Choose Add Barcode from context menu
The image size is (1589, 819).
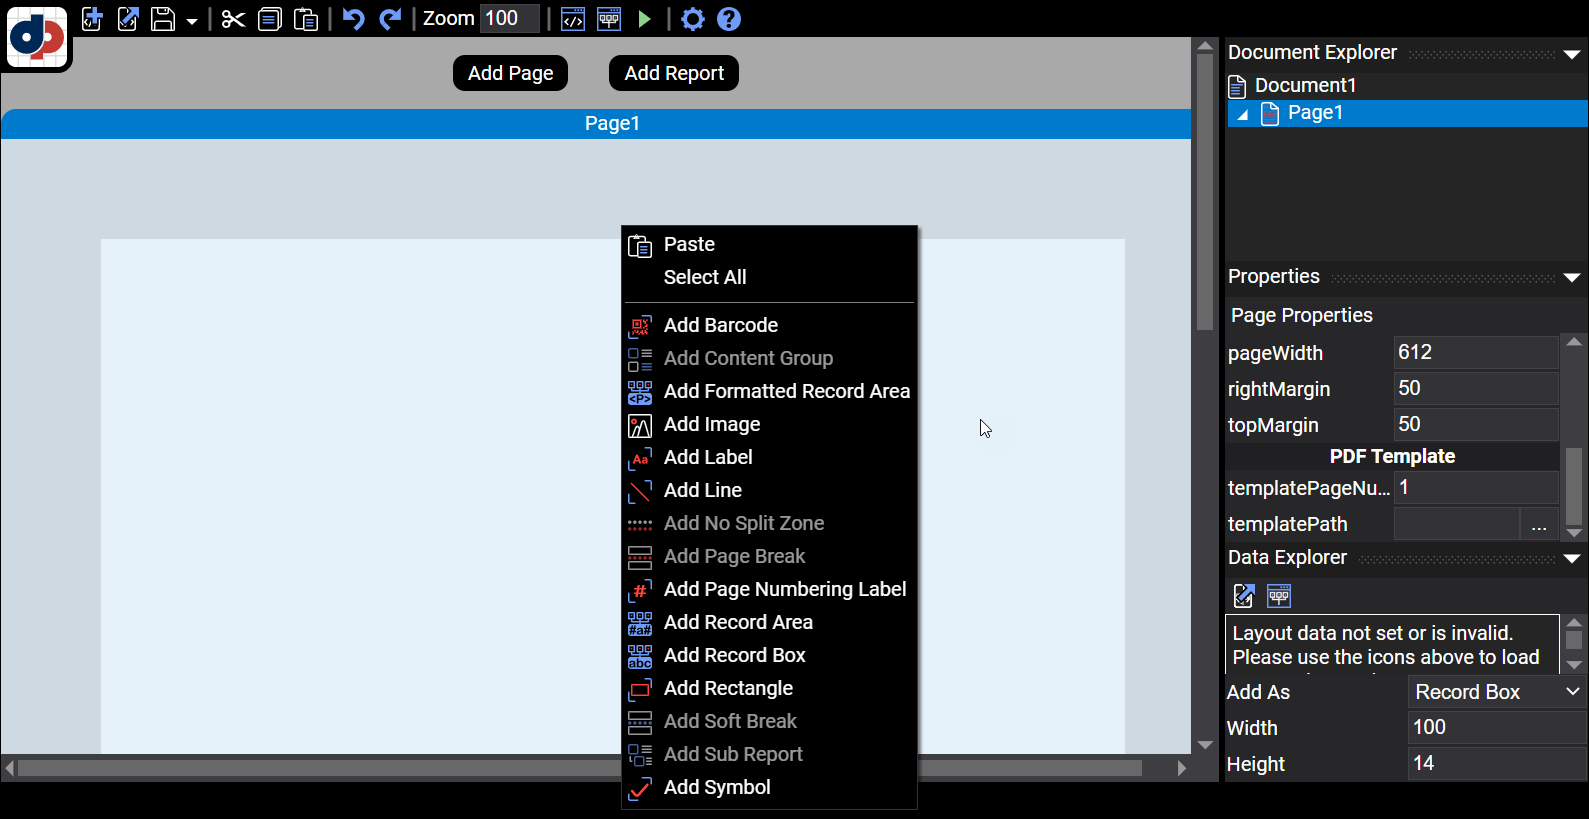coord(720,325)
